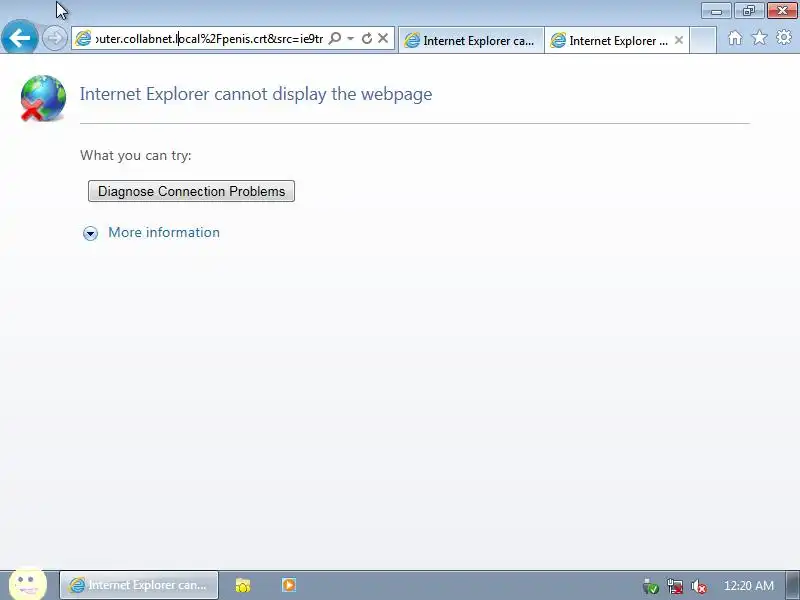Close the Internet Explorer window
Image resolution: width=800 pixels, height=600 pixels.
coord(782,11)
